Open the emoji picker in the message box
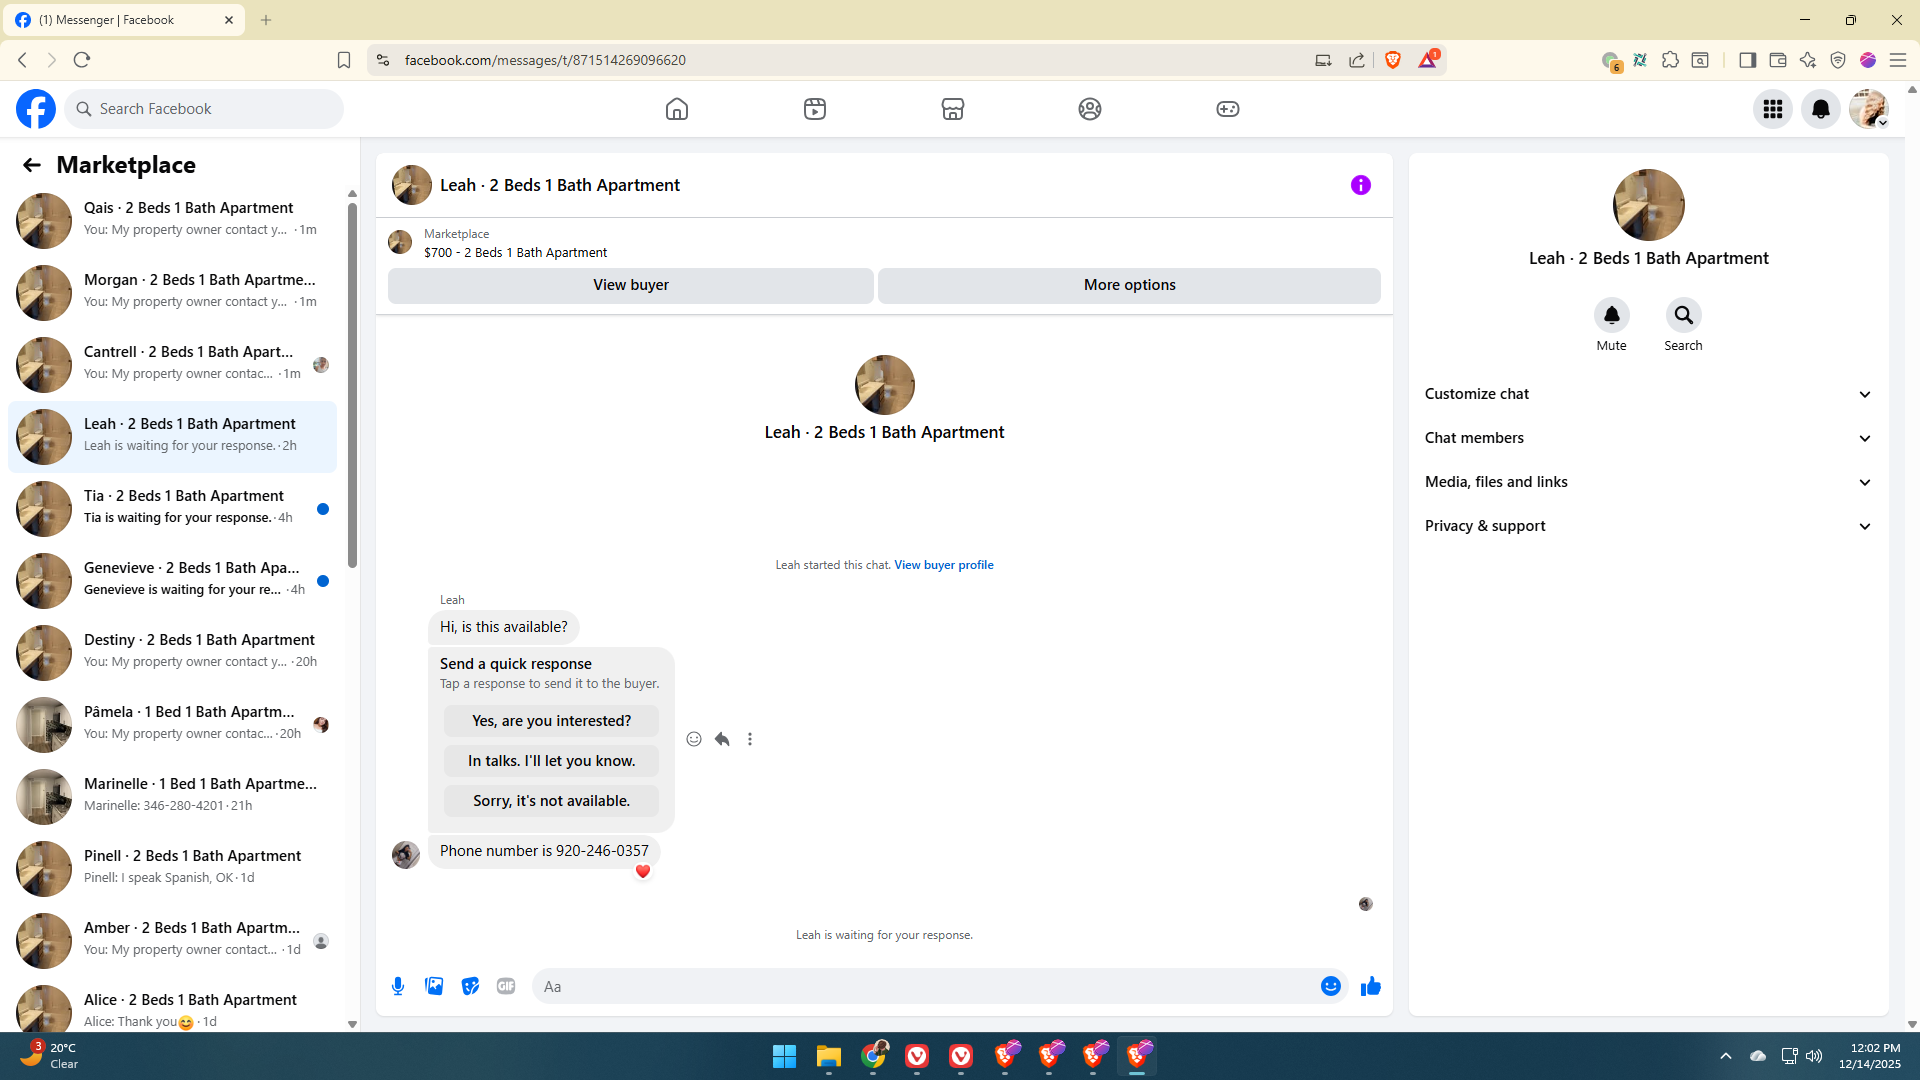 [x=1330, y=986]
